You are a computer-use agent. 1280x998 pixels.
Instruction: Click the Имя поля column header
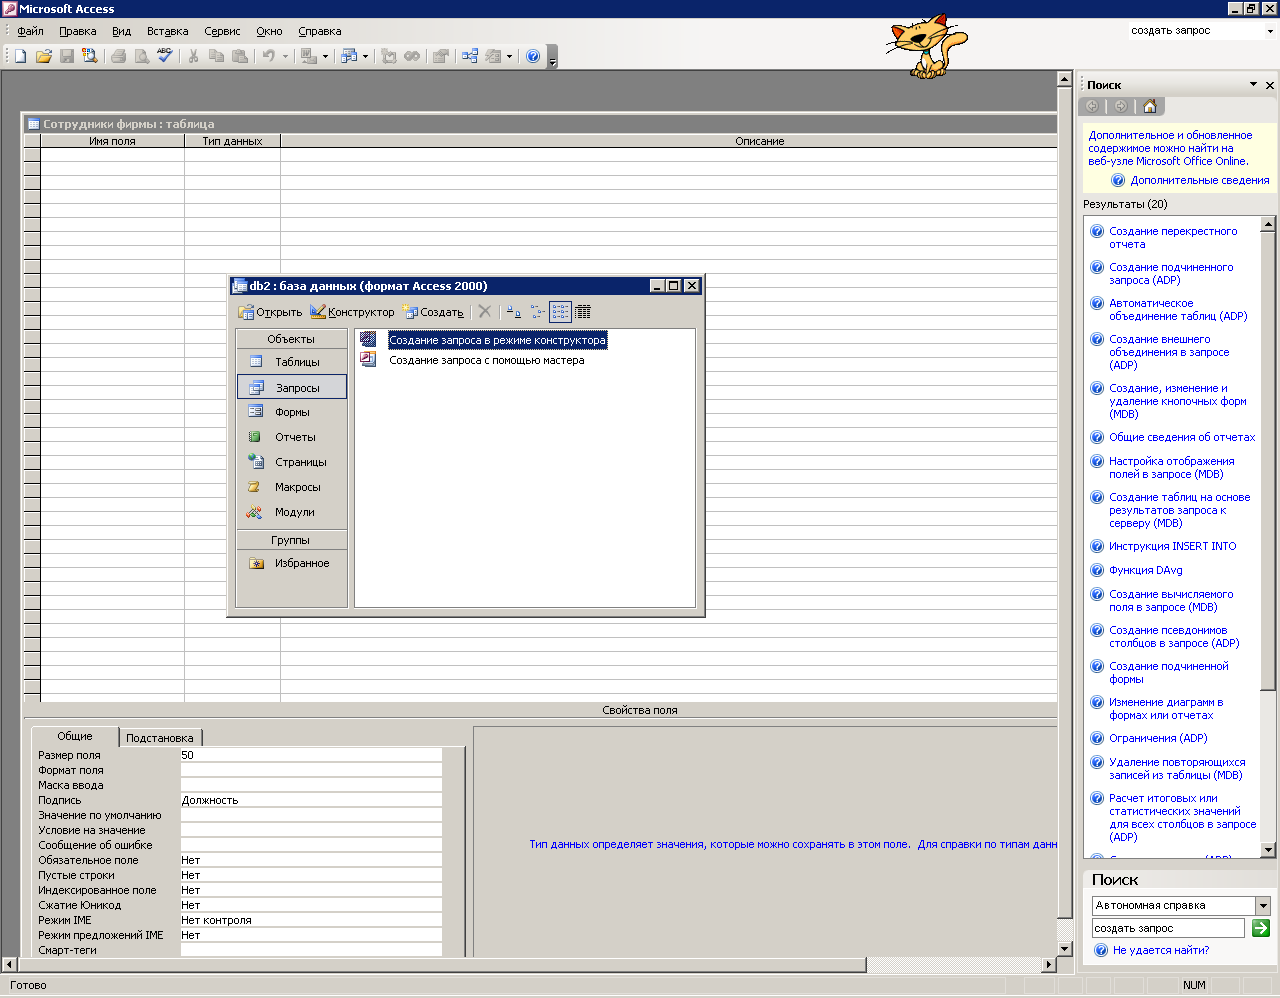tap(112, 141)
